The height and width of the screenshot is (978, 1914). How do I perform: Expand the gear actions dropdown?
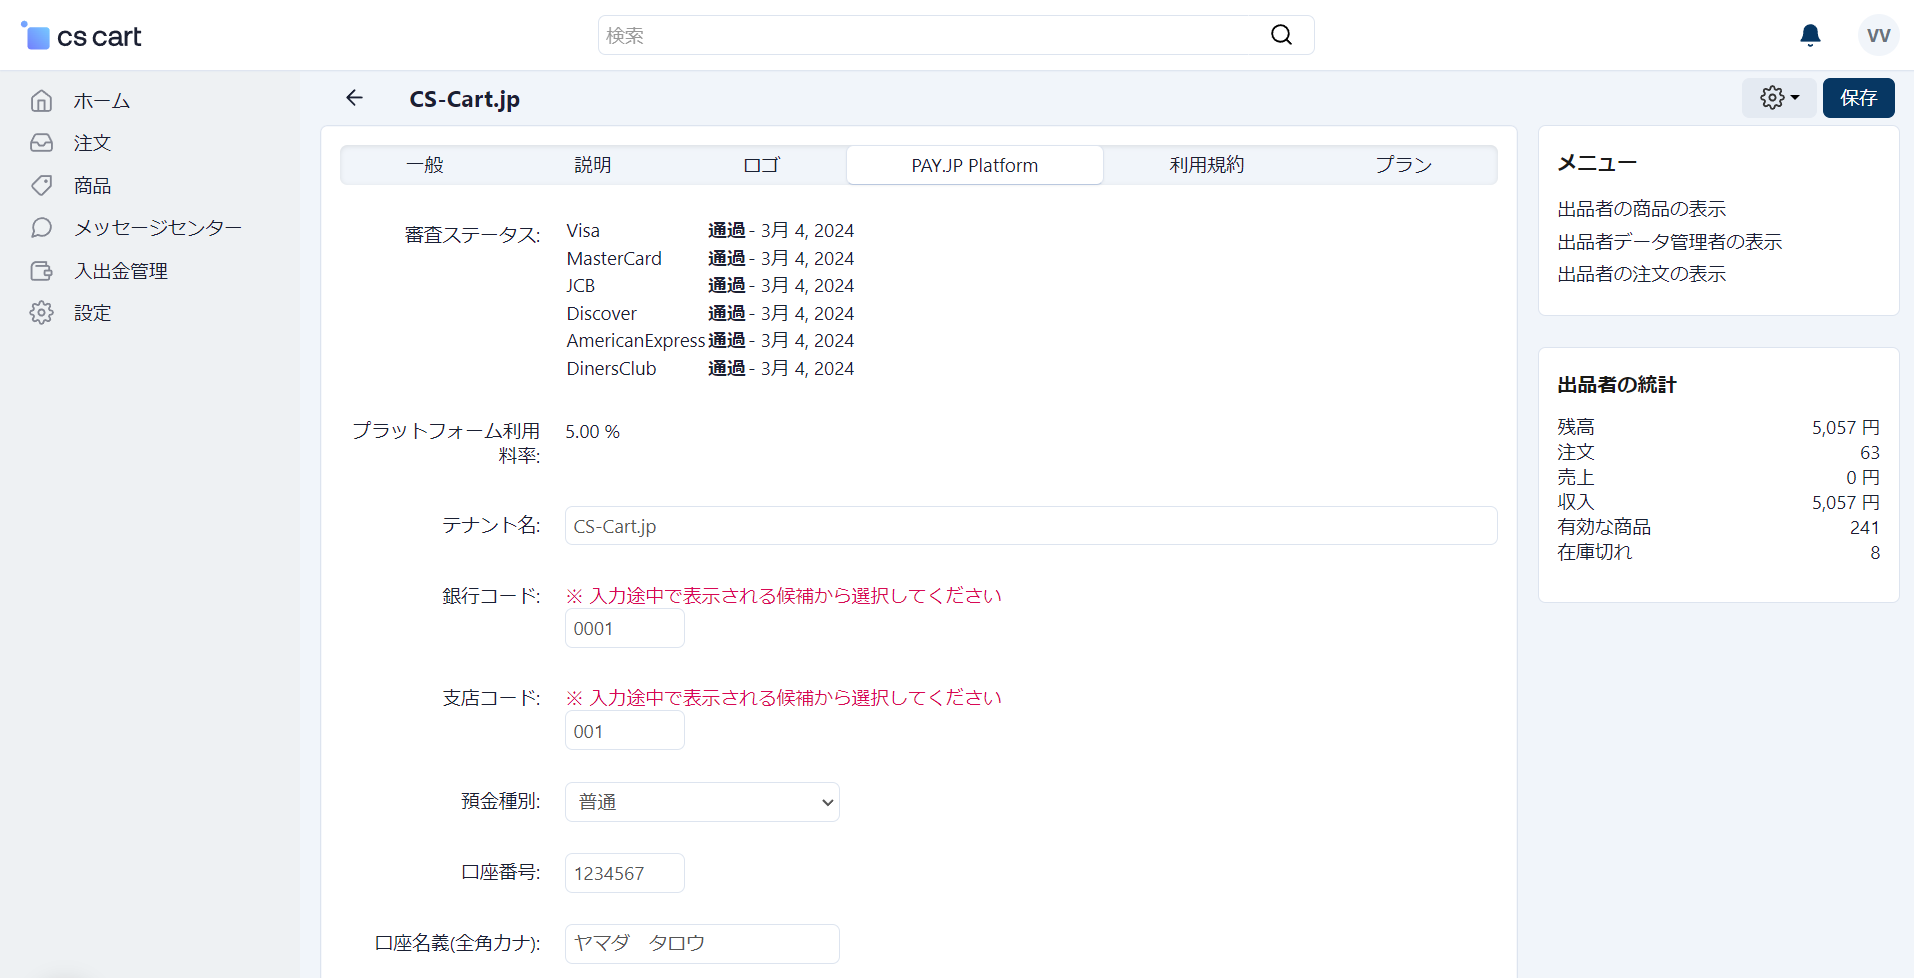click(1779, 98)
